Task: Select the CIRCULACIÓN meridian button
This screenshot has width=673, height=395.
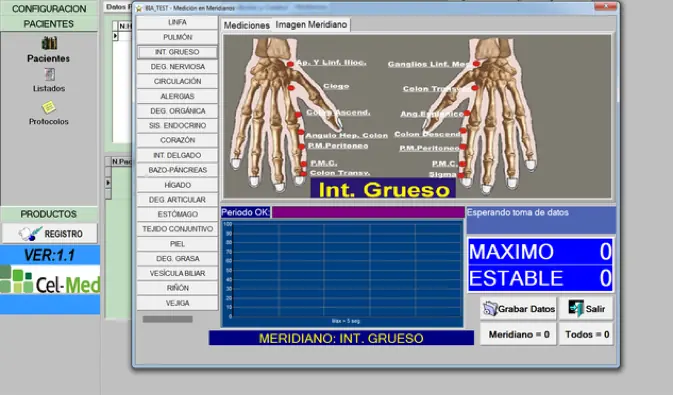Action: tap(177, 81)
